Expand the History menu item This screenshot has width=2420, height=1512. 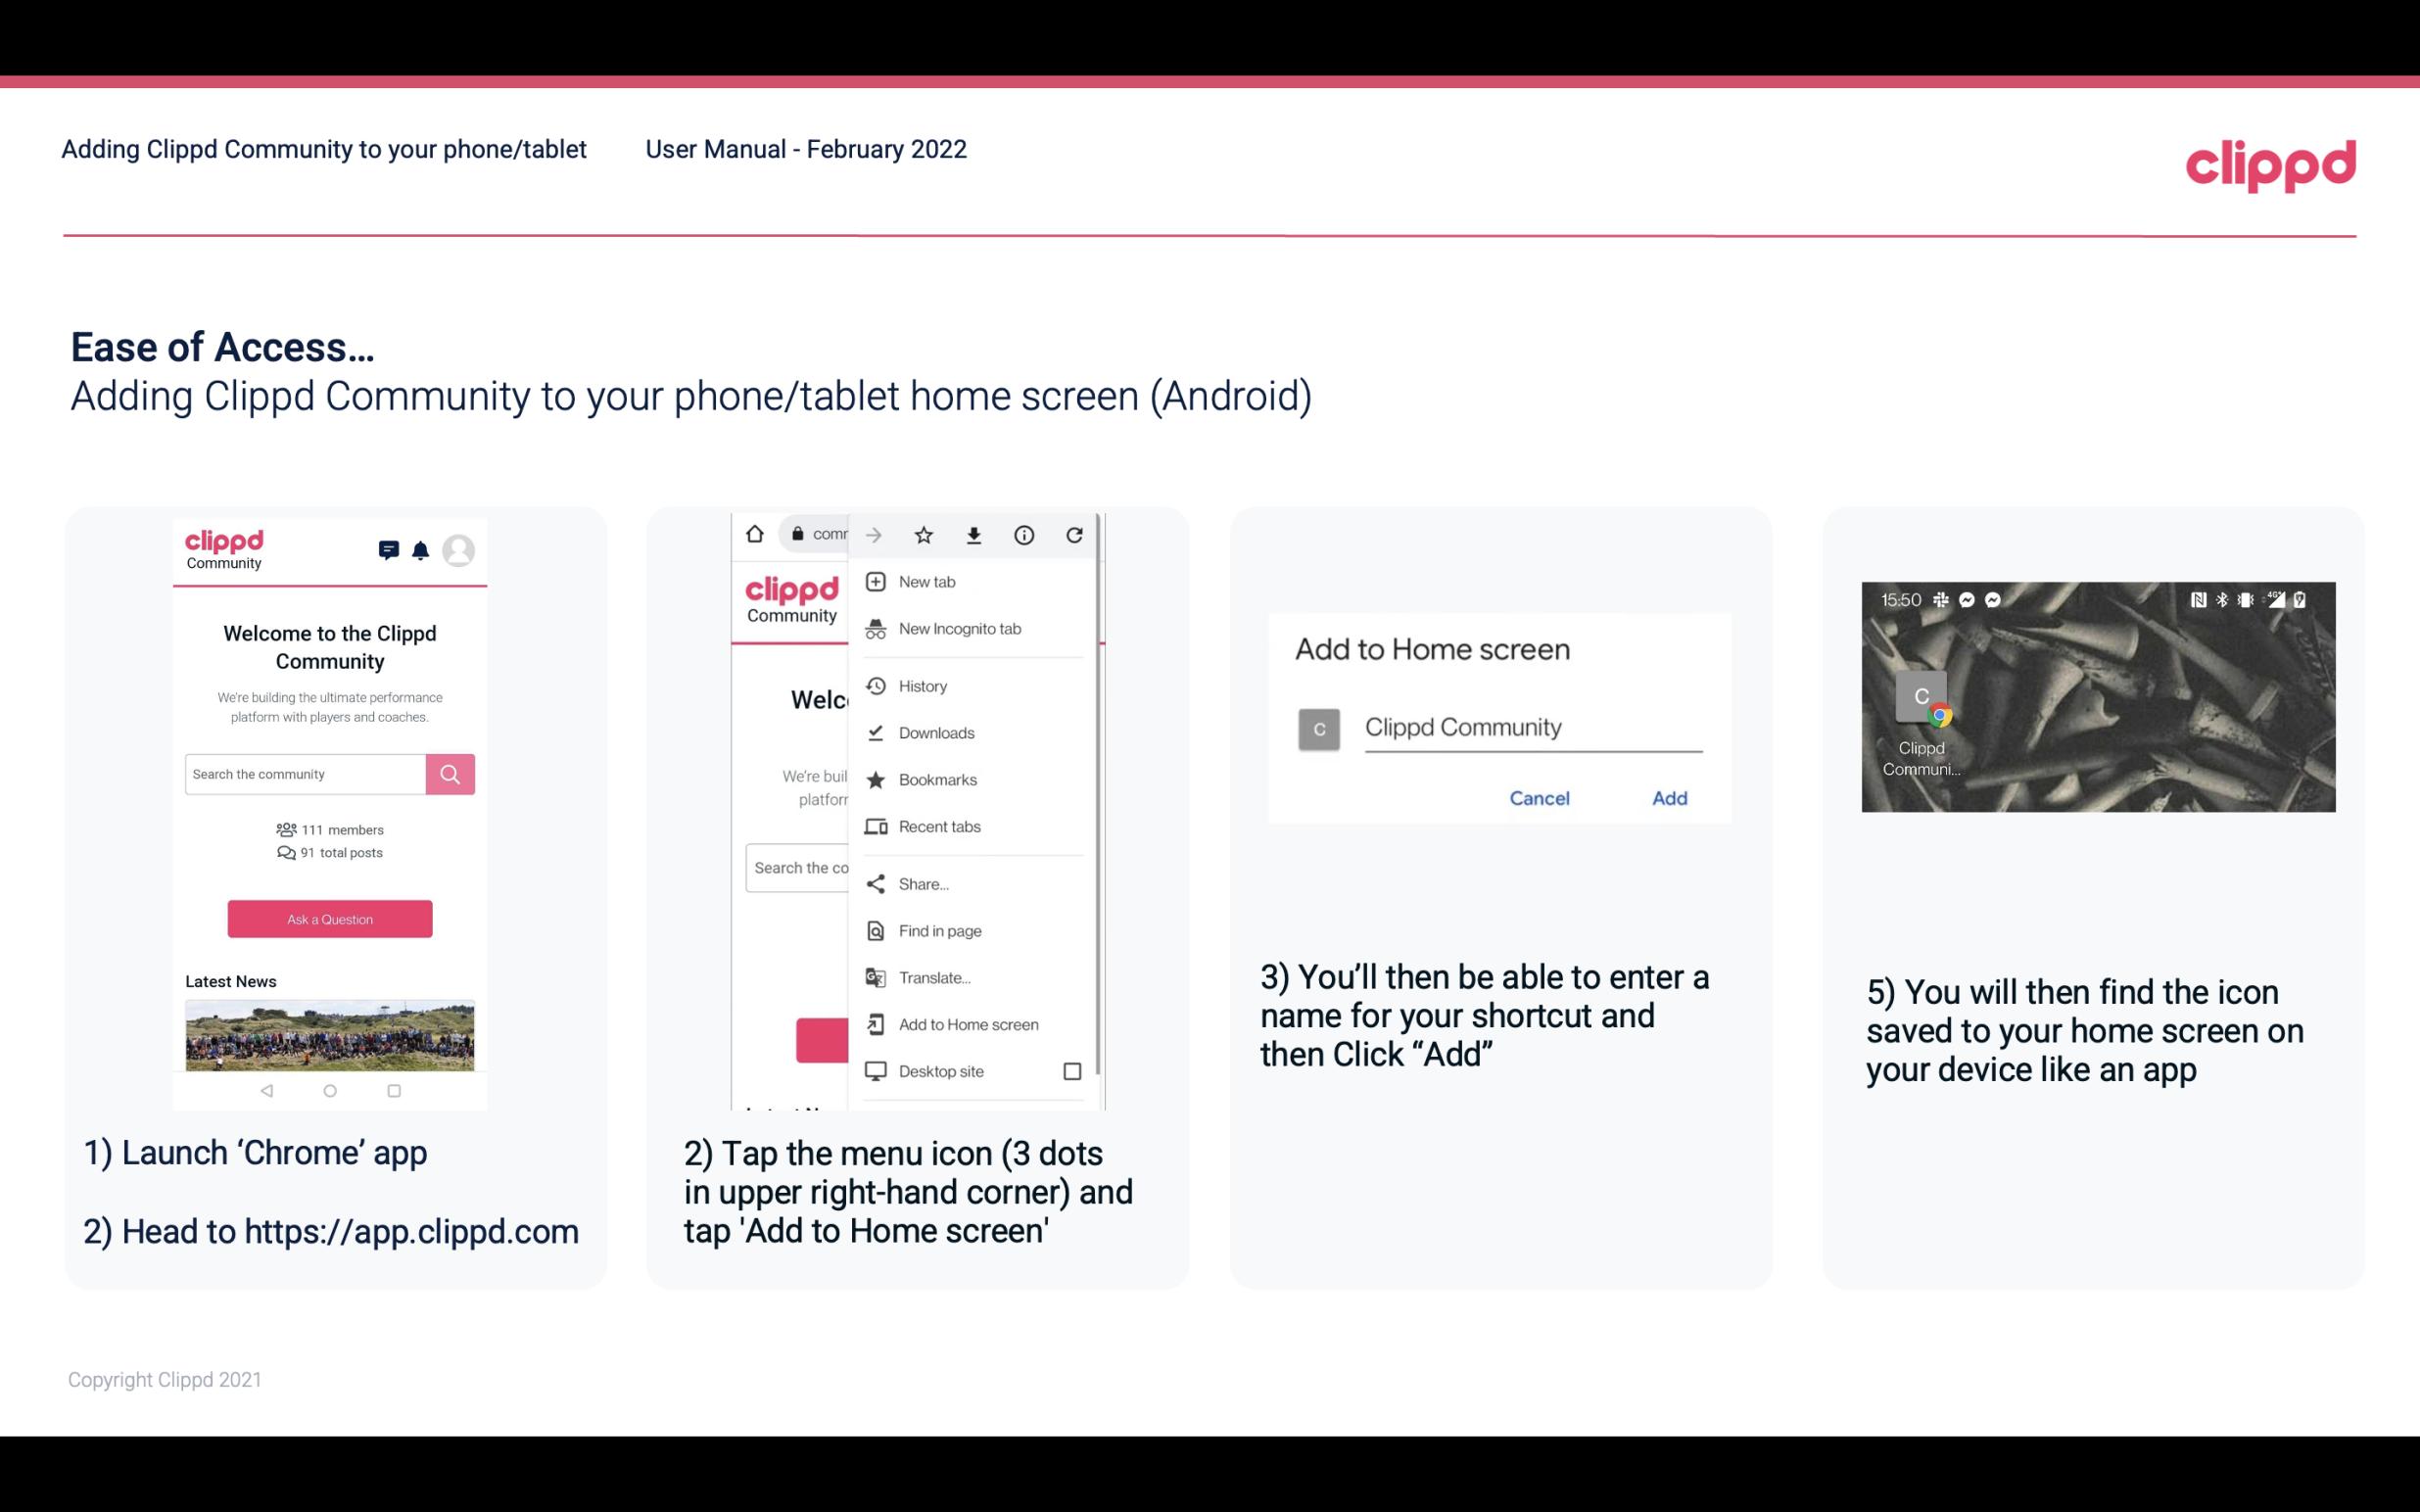(x=924, y=685)
